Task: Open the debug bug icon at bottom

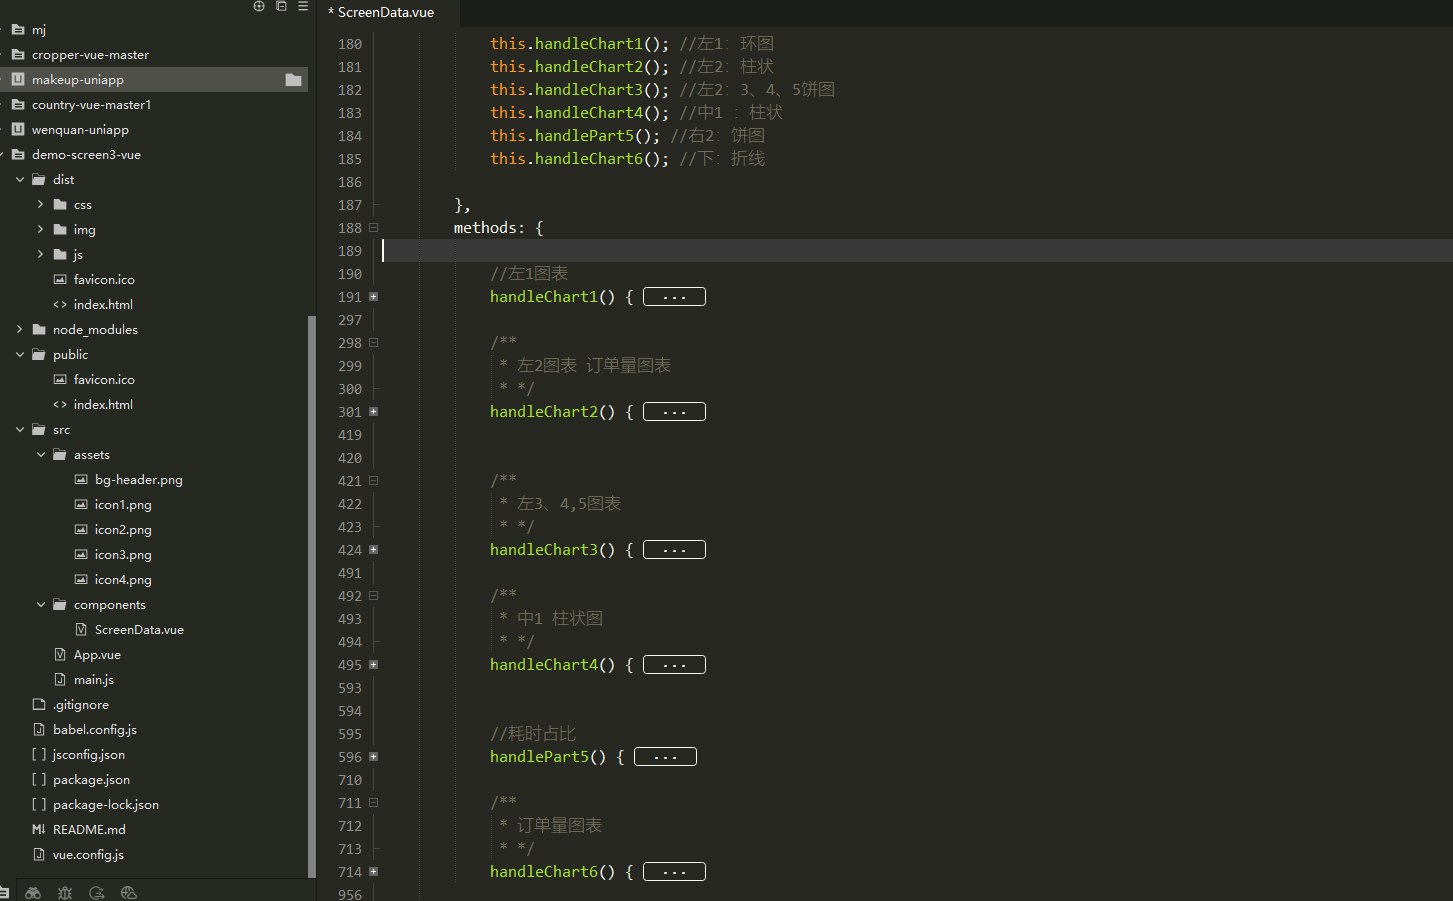Action: (65, 893)
